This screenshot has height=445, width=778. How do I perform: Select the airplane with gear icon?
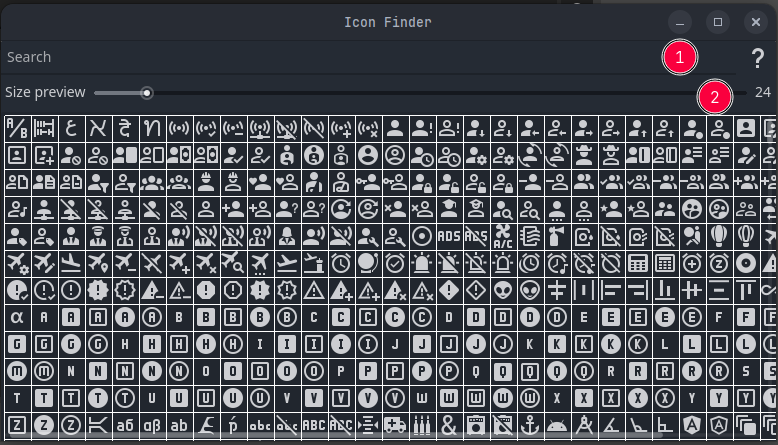(x=17, y=263)
